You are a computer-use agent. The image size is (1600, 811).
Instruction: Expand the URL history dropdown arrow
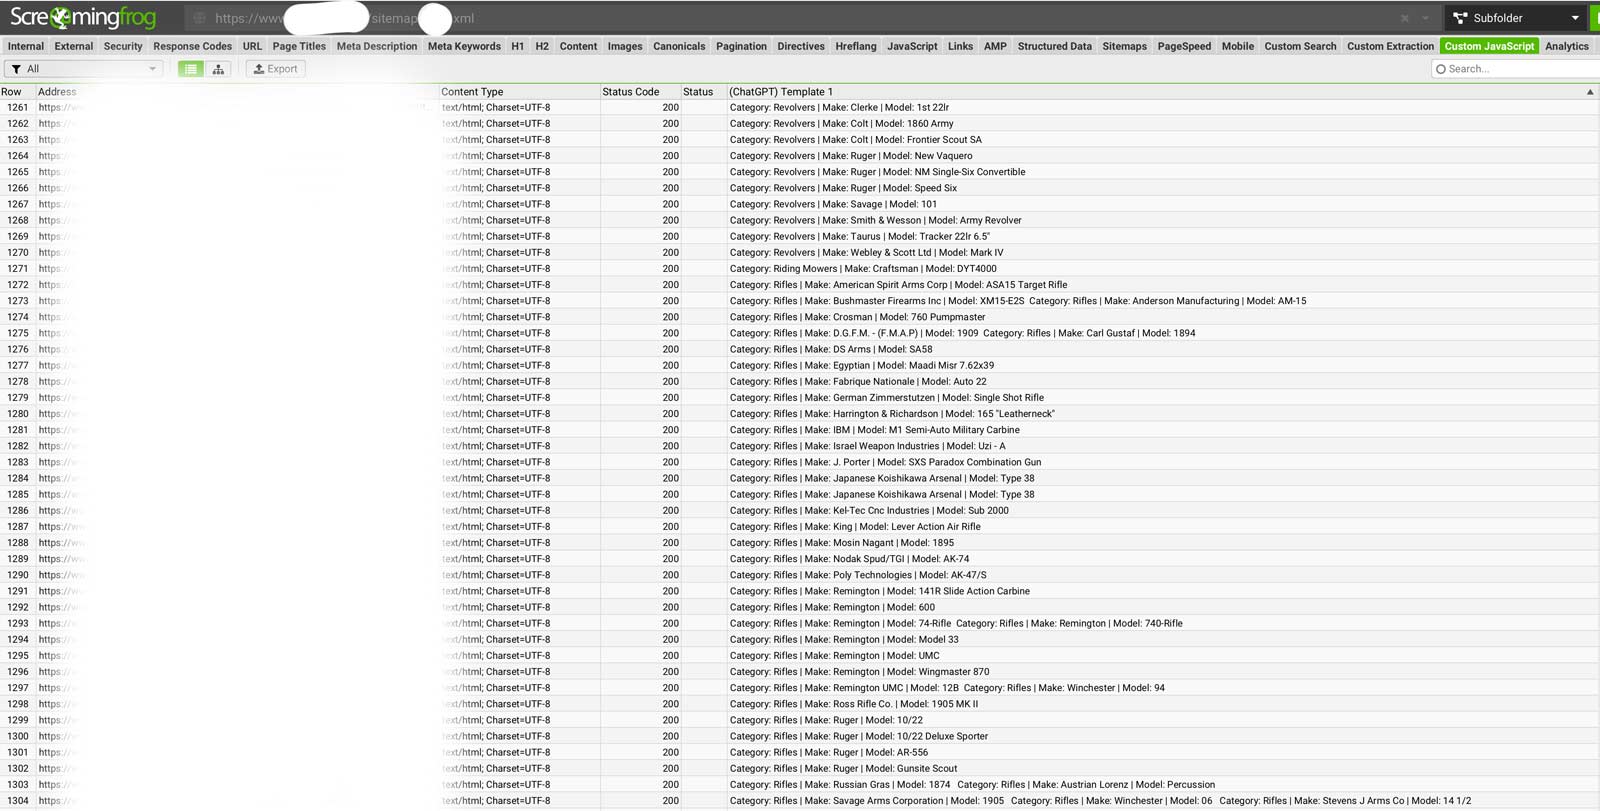[1425, 18]
